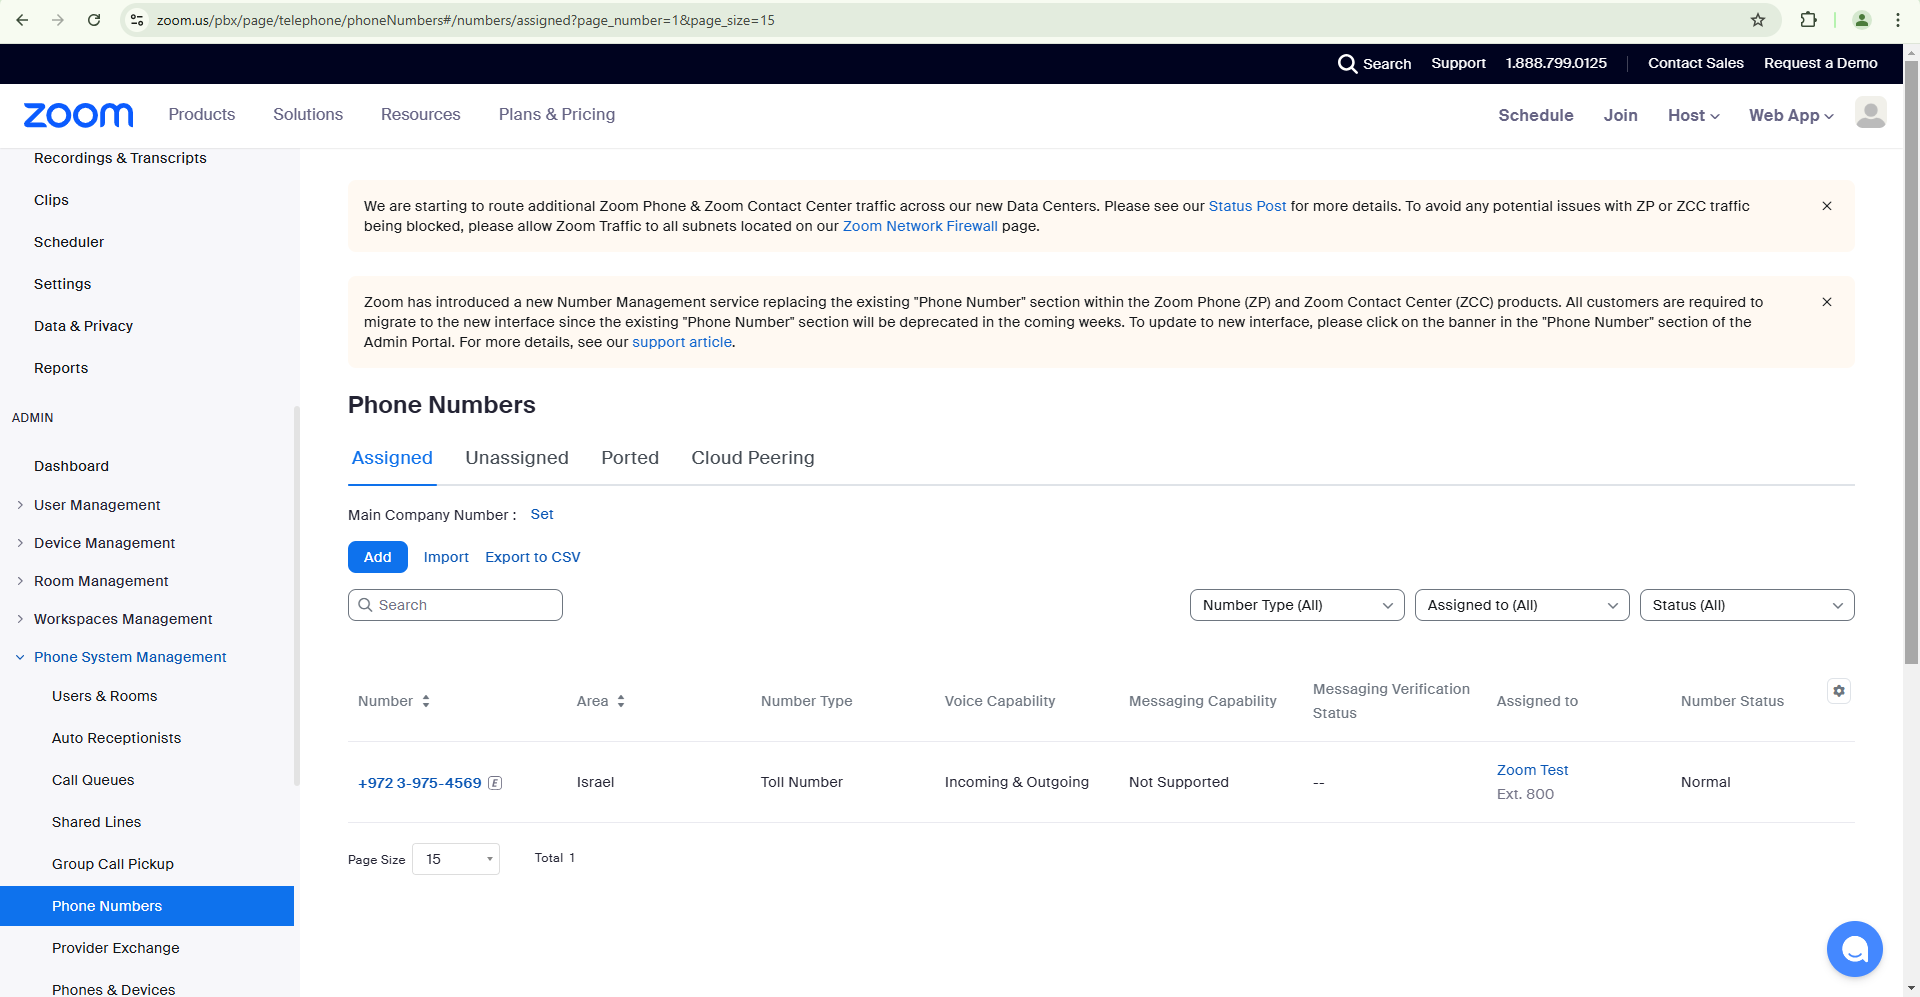Viewport: 1920px width, 997px height.
Task: Open the browser extensions puzzle icon
Action: tap(1808, 20)
